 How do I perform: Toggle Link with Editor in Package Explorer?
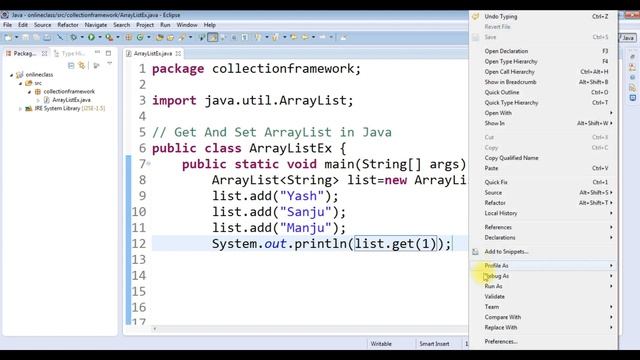(x=82, y=65)
